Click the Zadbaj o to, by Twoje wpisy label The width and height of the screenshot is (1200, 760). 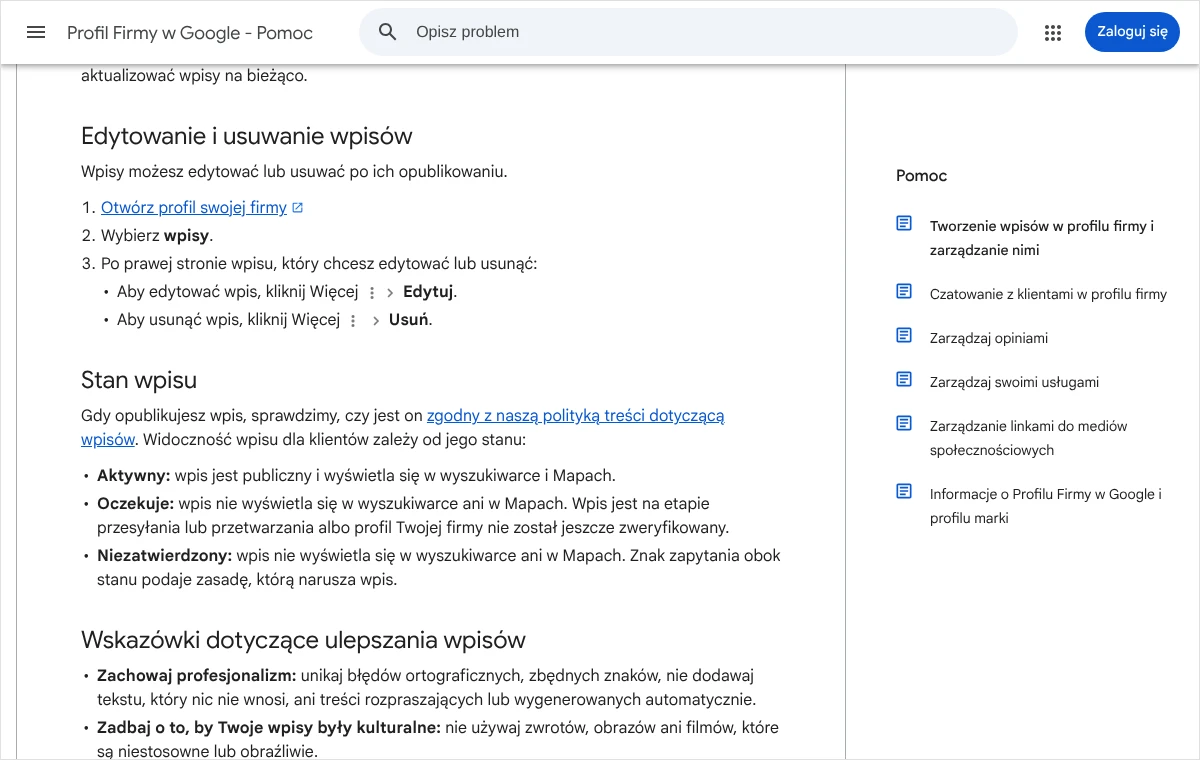(269, 728)
